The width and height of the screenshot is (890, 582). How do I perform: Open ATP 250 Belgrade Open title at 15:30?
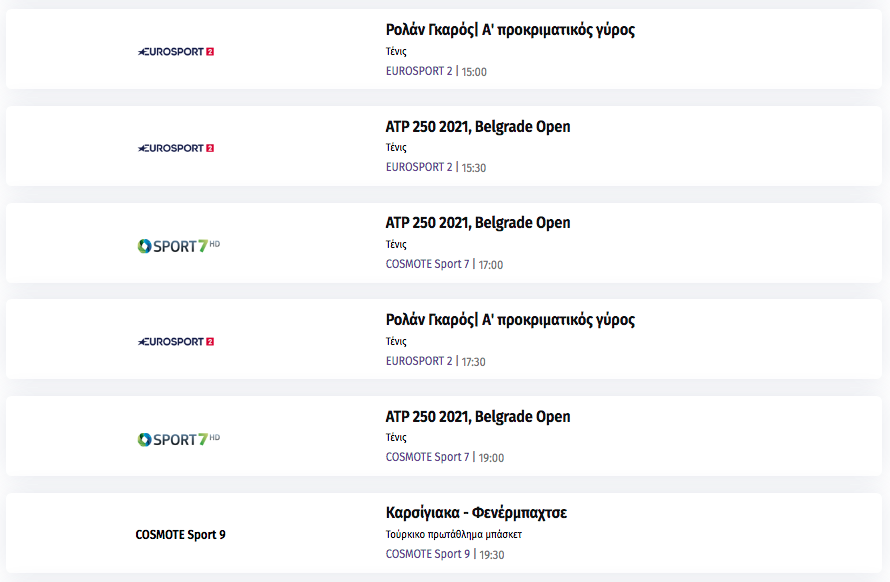pyautogui.click(x=478, y=126)
